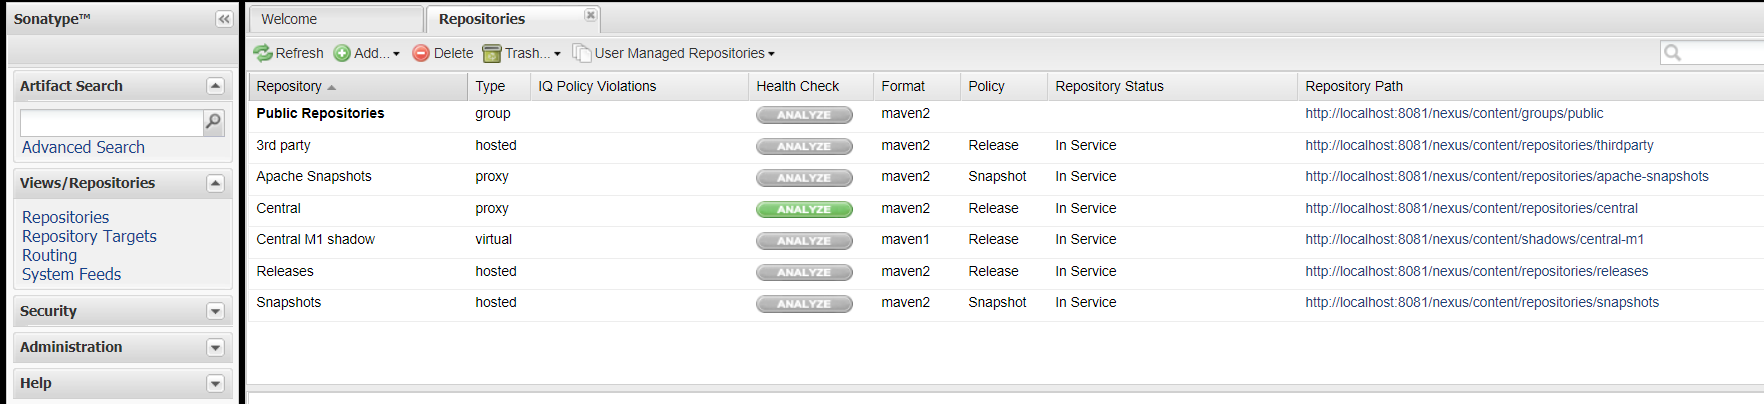Collapse the Artifact Search panel
Image resolution: width=1764 pixels, height=404 pixels.
click(x=215, y=86)
